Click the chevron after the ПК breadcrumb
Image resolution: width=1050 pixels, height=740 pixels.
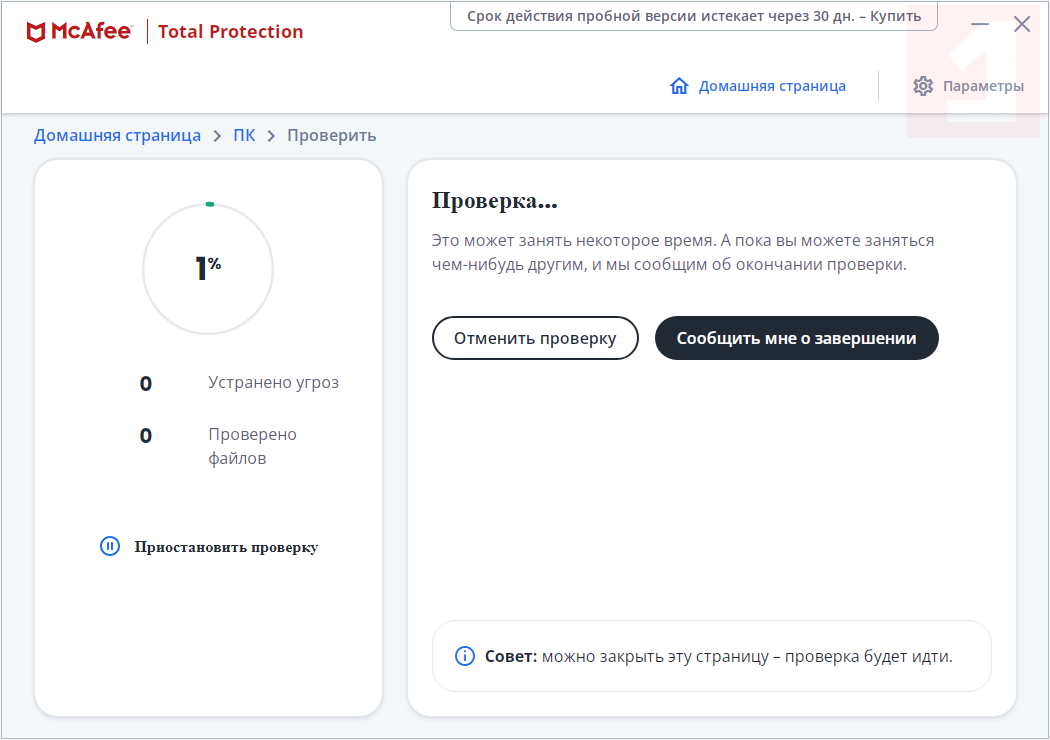(x=271, y=136)
